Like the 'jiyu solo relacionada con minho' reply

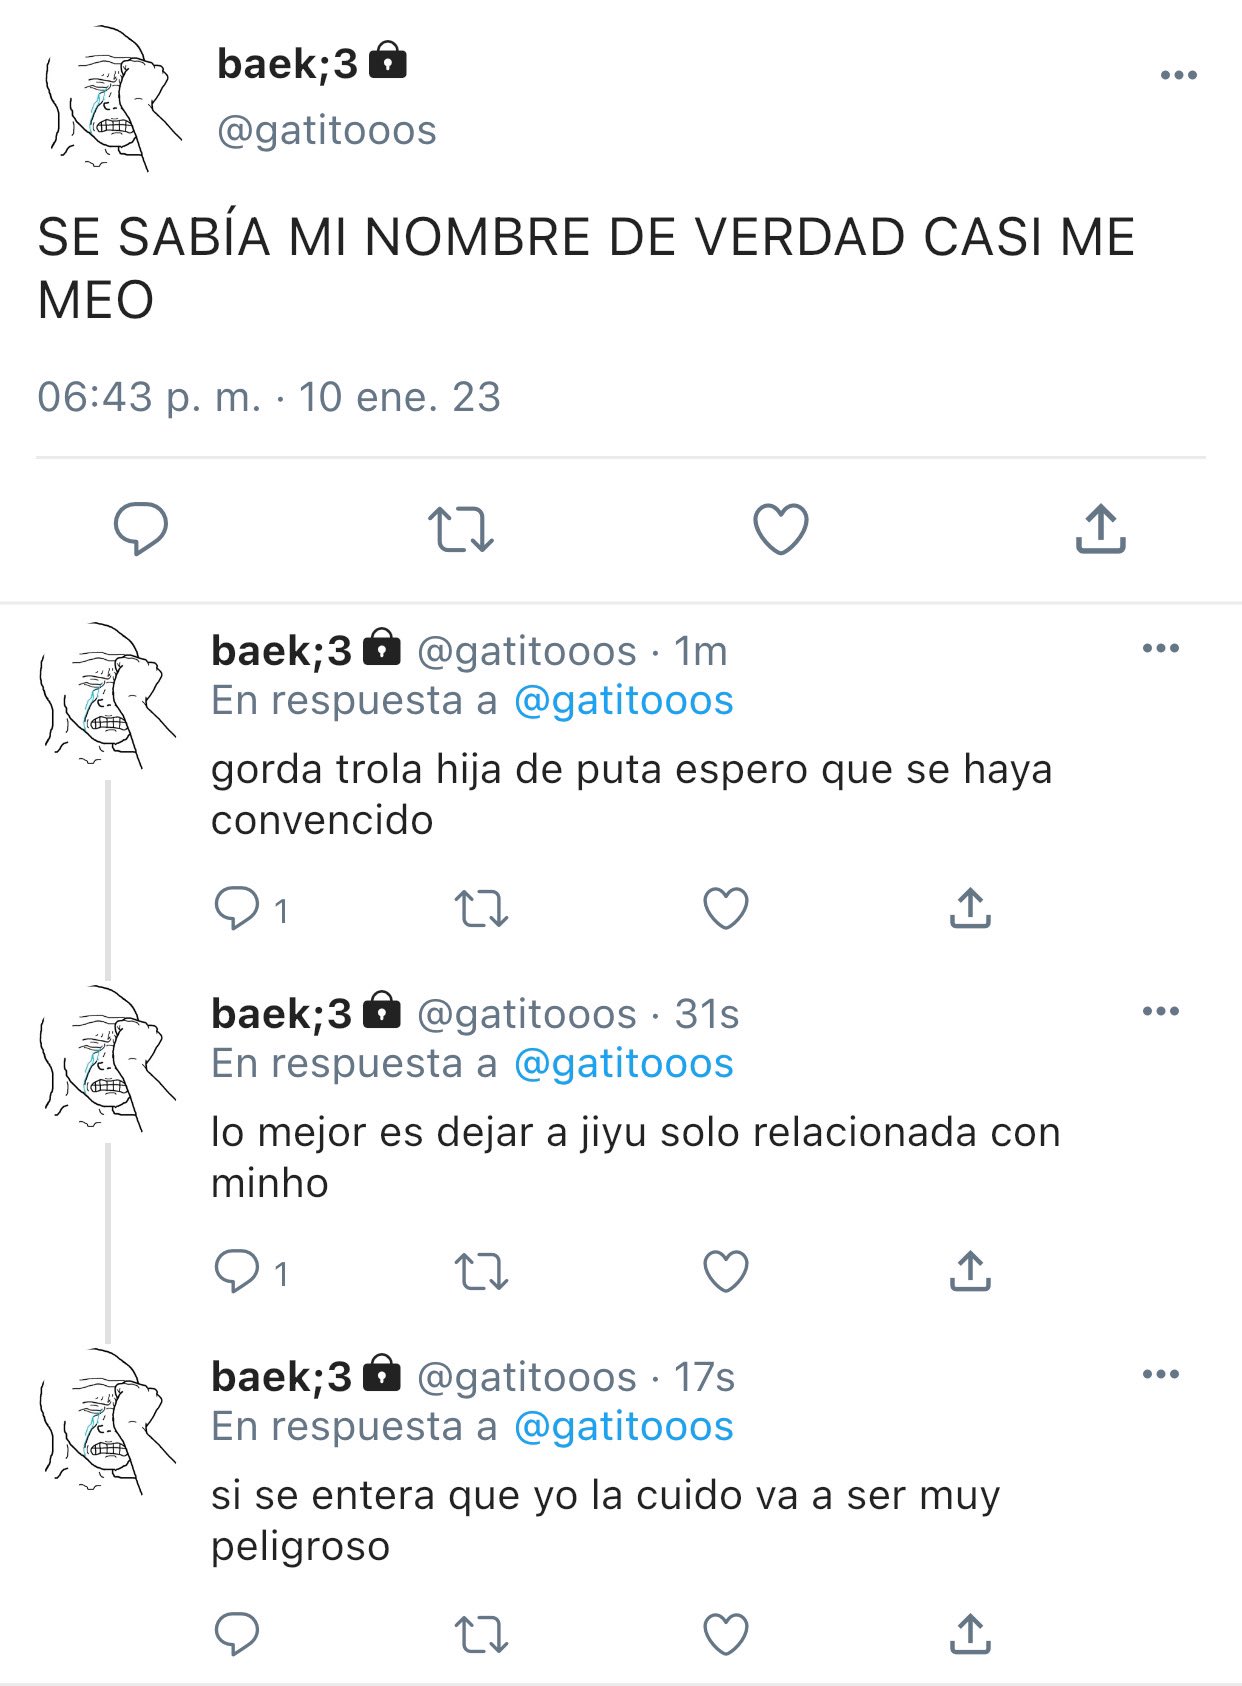(726, 1272)
